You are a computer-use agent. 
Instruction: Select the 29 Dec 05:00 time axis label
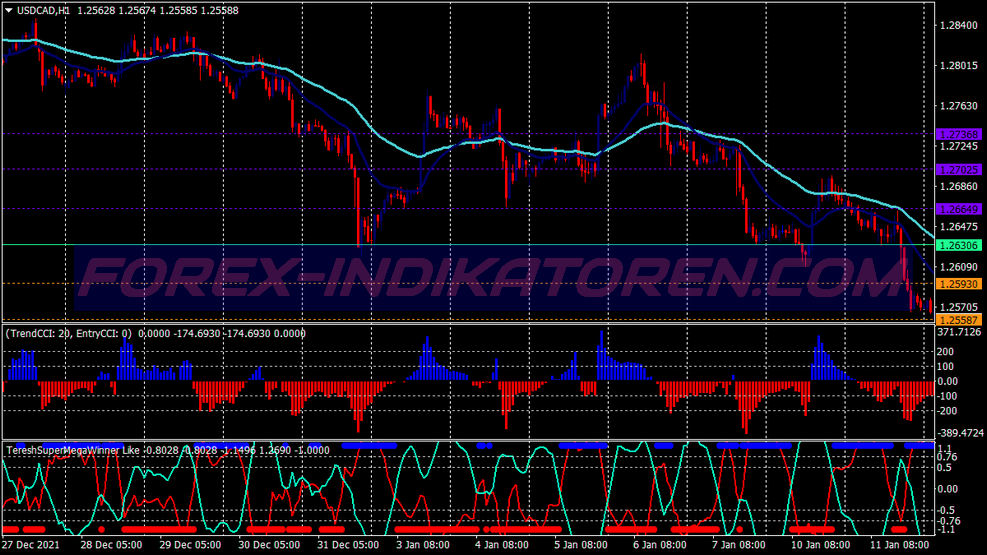190,545
